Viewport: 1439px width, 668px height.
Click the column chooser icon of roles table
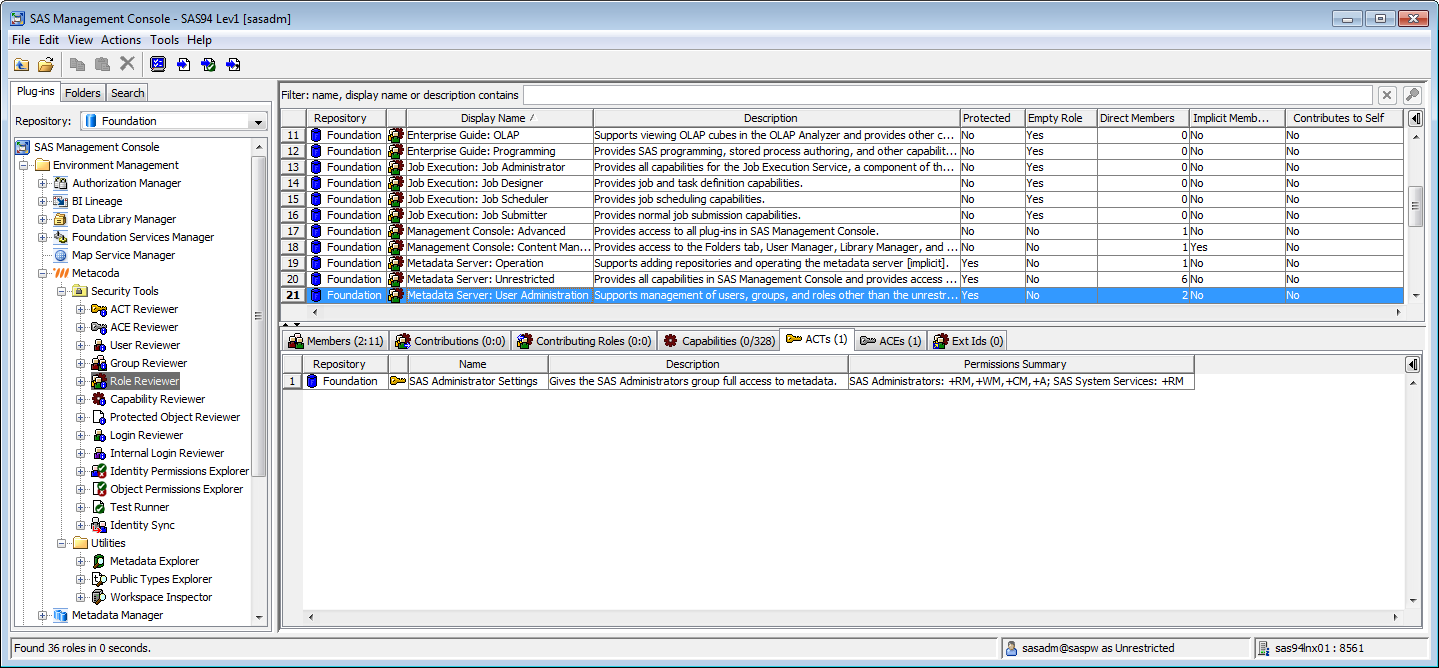pyautogui.click(x=1415, y=118)
